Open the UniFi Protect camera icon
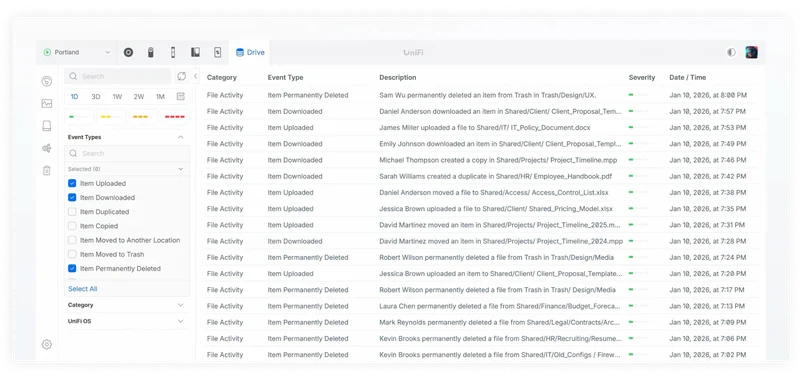800x373 pixels. [151, 52]
